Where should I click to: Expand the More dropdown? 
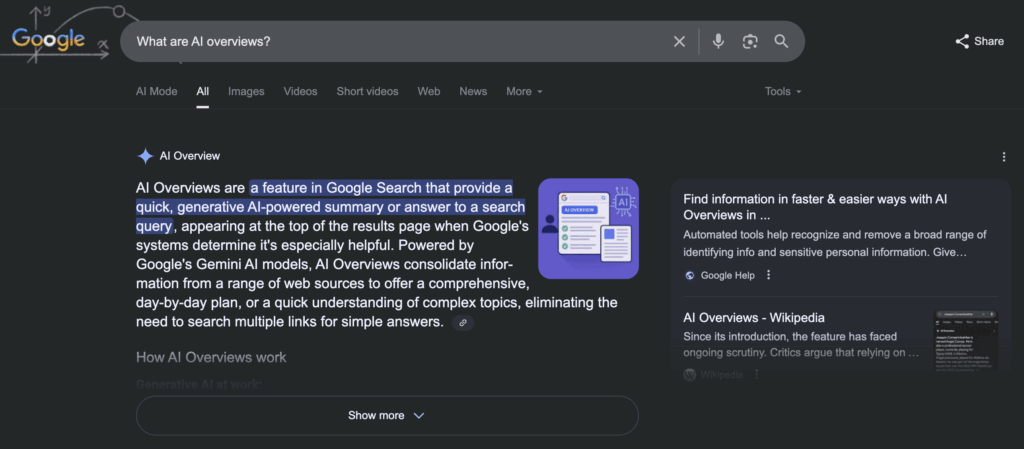click(x=524, y=91)
